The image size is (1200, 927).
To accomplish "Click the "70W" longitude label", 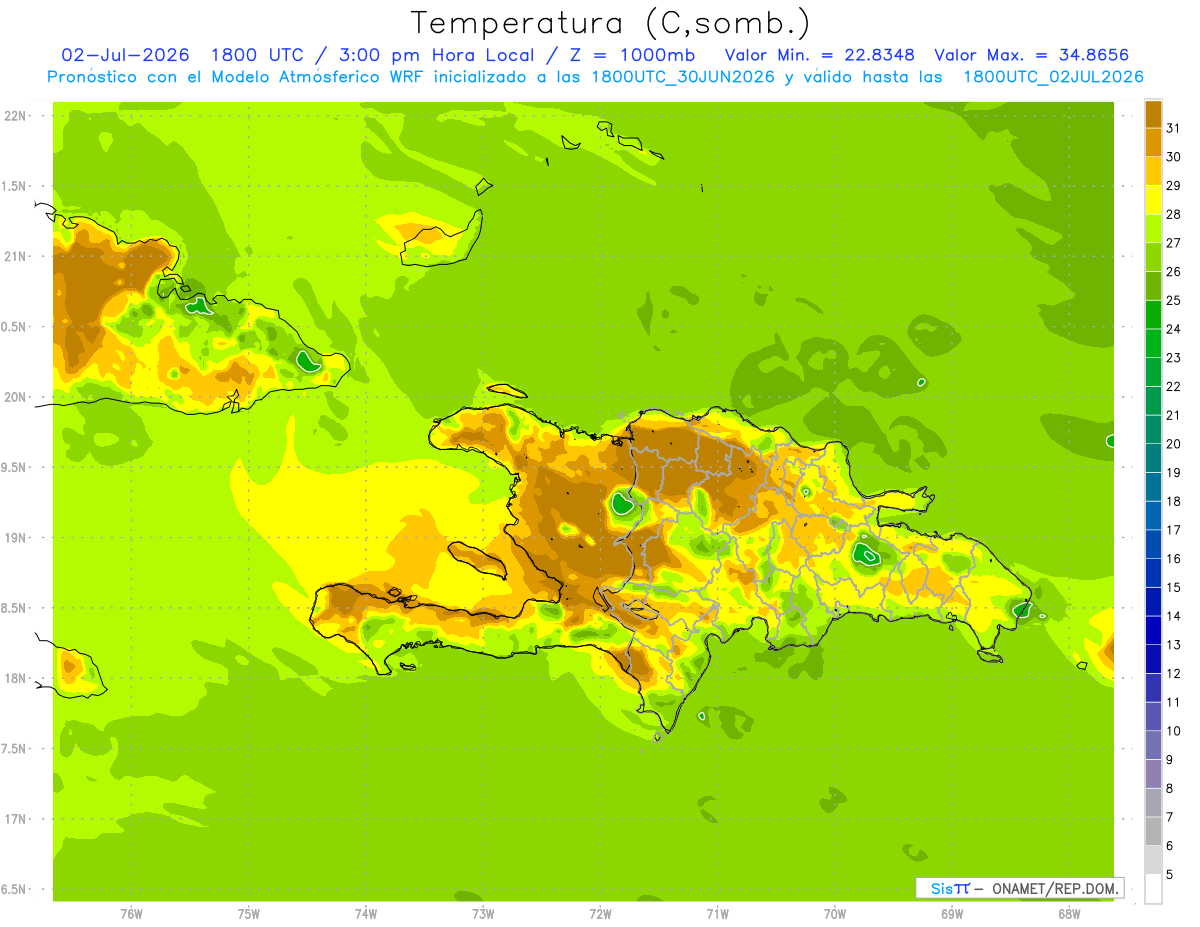I will 835,914.
